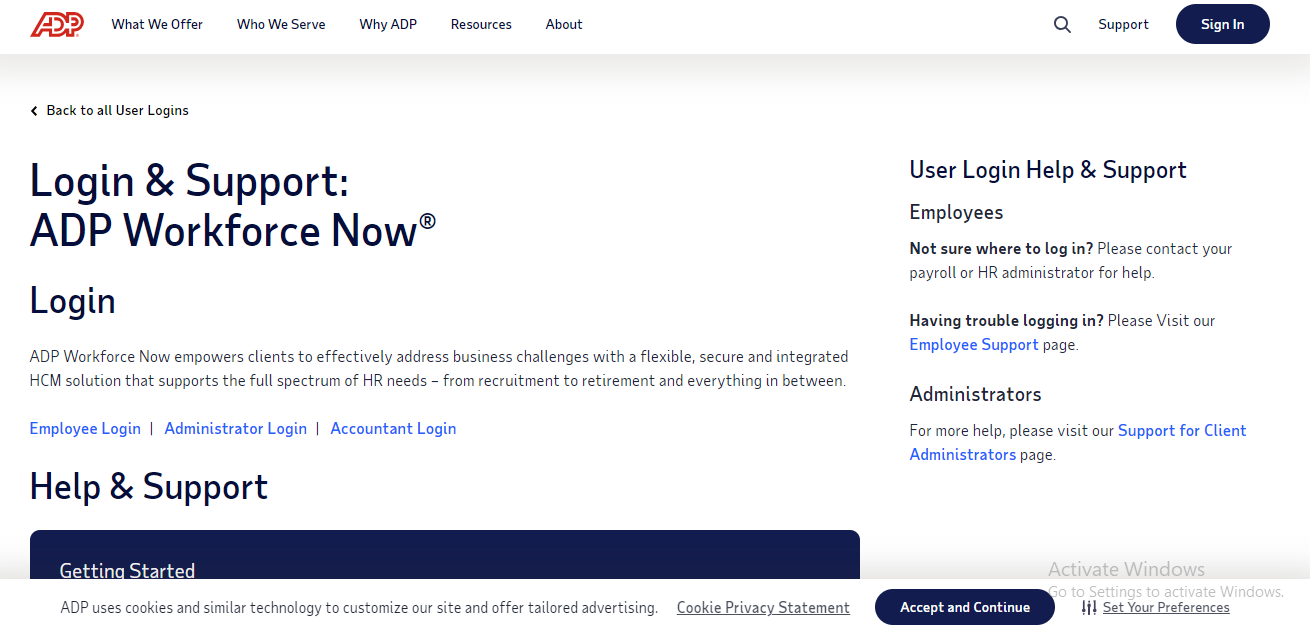Click the preferences sliders icon

coord(1089,607)
